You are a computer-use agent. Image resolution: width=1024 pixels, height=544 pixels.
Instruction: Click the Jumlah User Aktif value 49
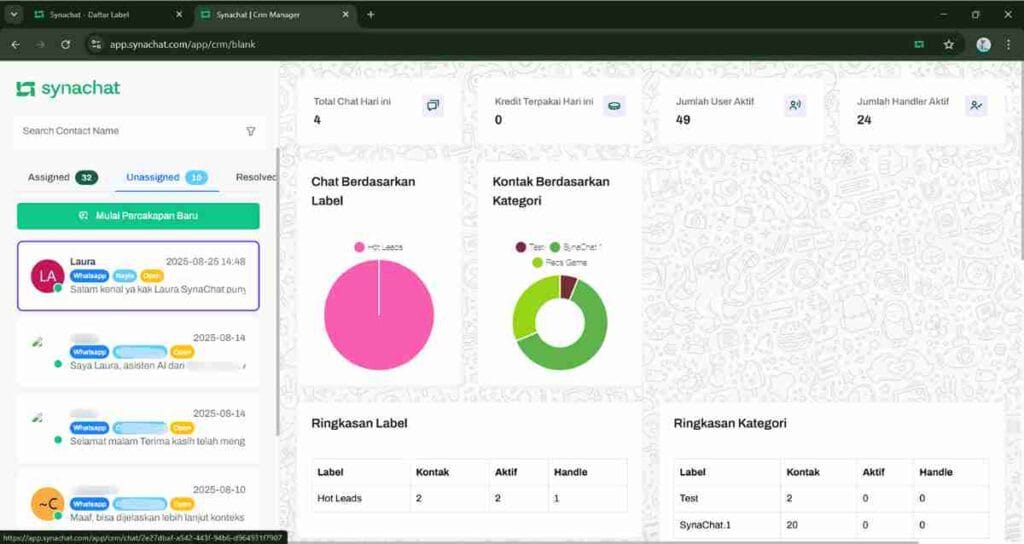click(683, 120)
